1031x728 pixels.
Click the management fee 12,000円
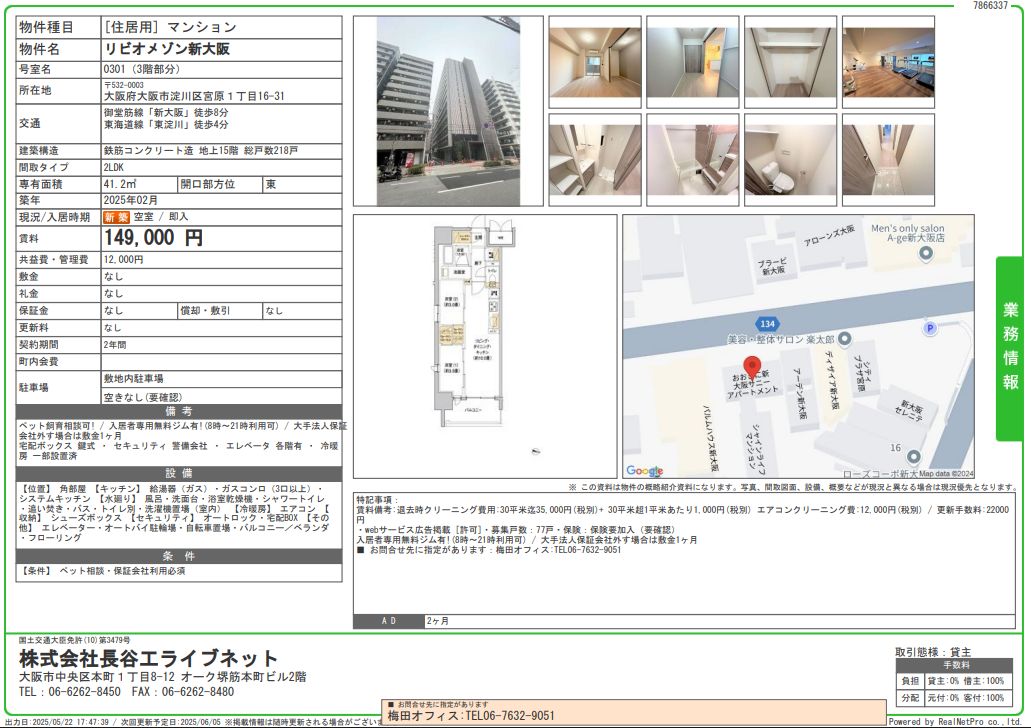[x=123, y=260]
